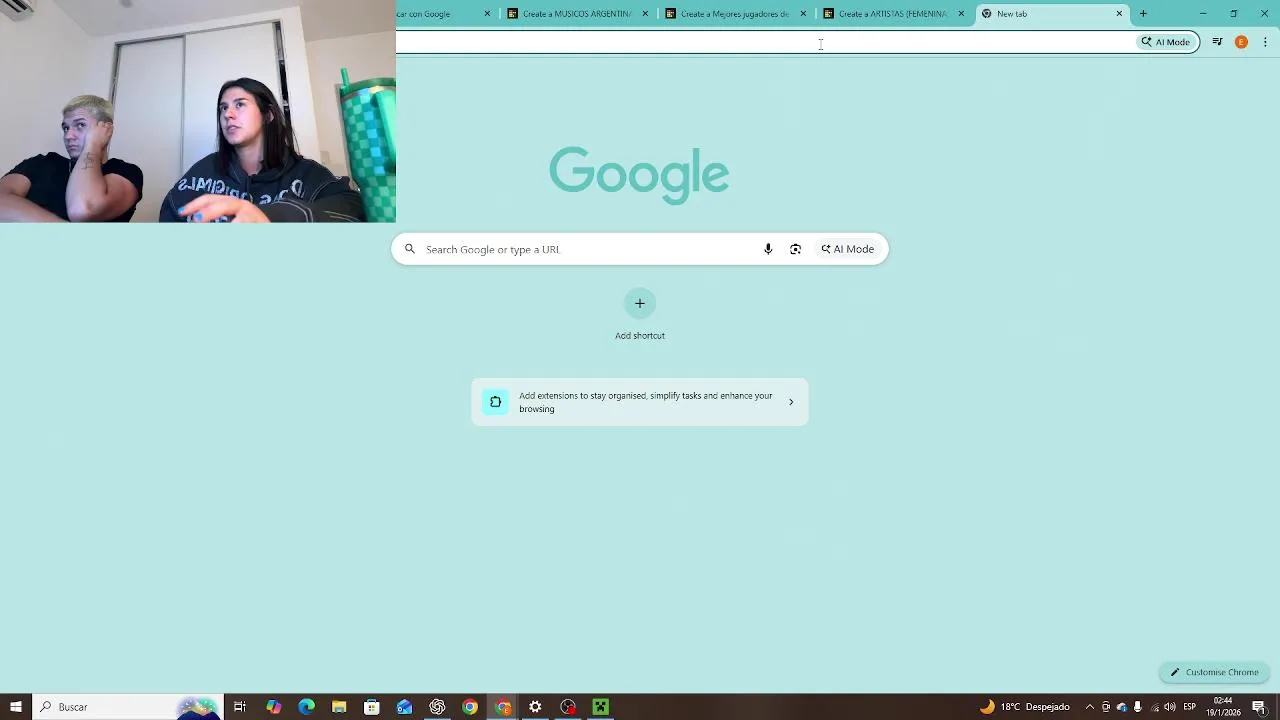The height and width of the screenshot is (720, 1280).
Task: Open the volume control in system tray
Action: [x=1169, y=707]
